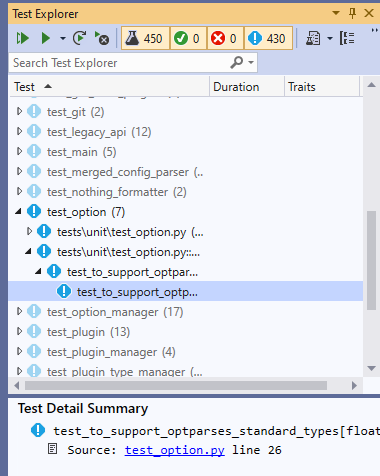
Task: Click the Test Detail Summary status icon
Action: tap(38, 430)
